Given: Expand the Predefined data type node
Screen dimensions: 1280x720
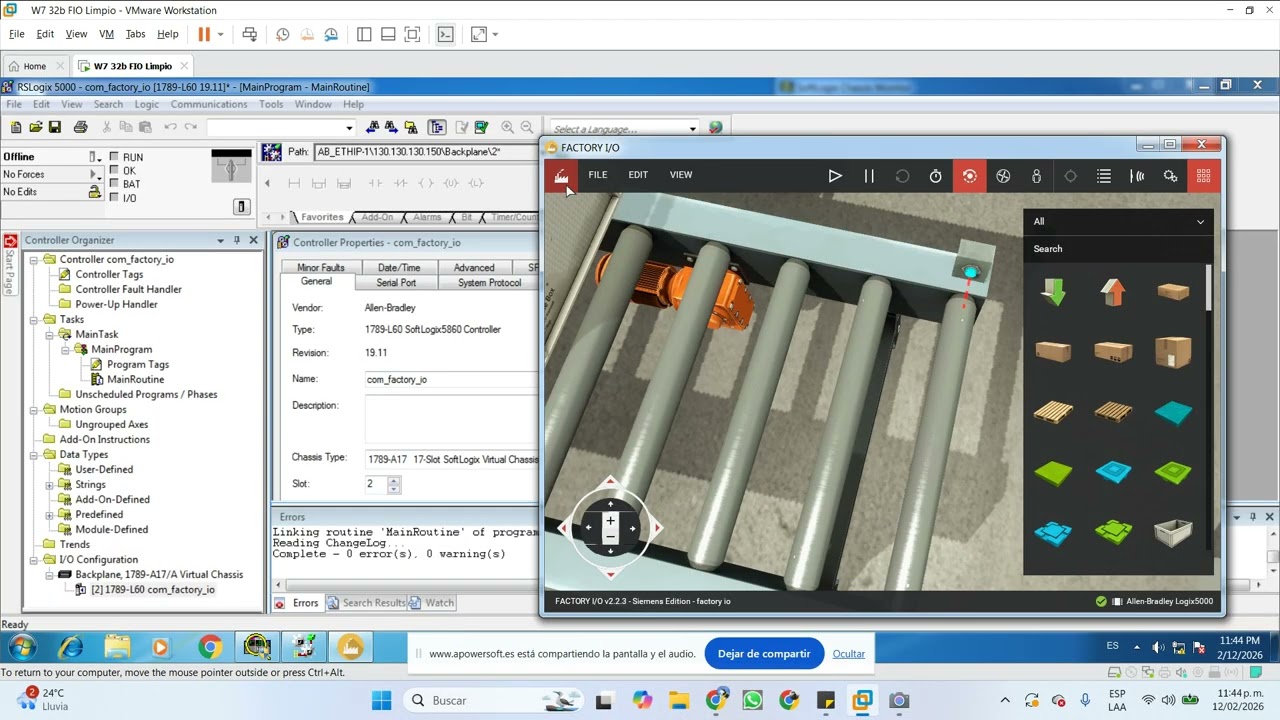Looking at the screenshot, I should 49,515.
